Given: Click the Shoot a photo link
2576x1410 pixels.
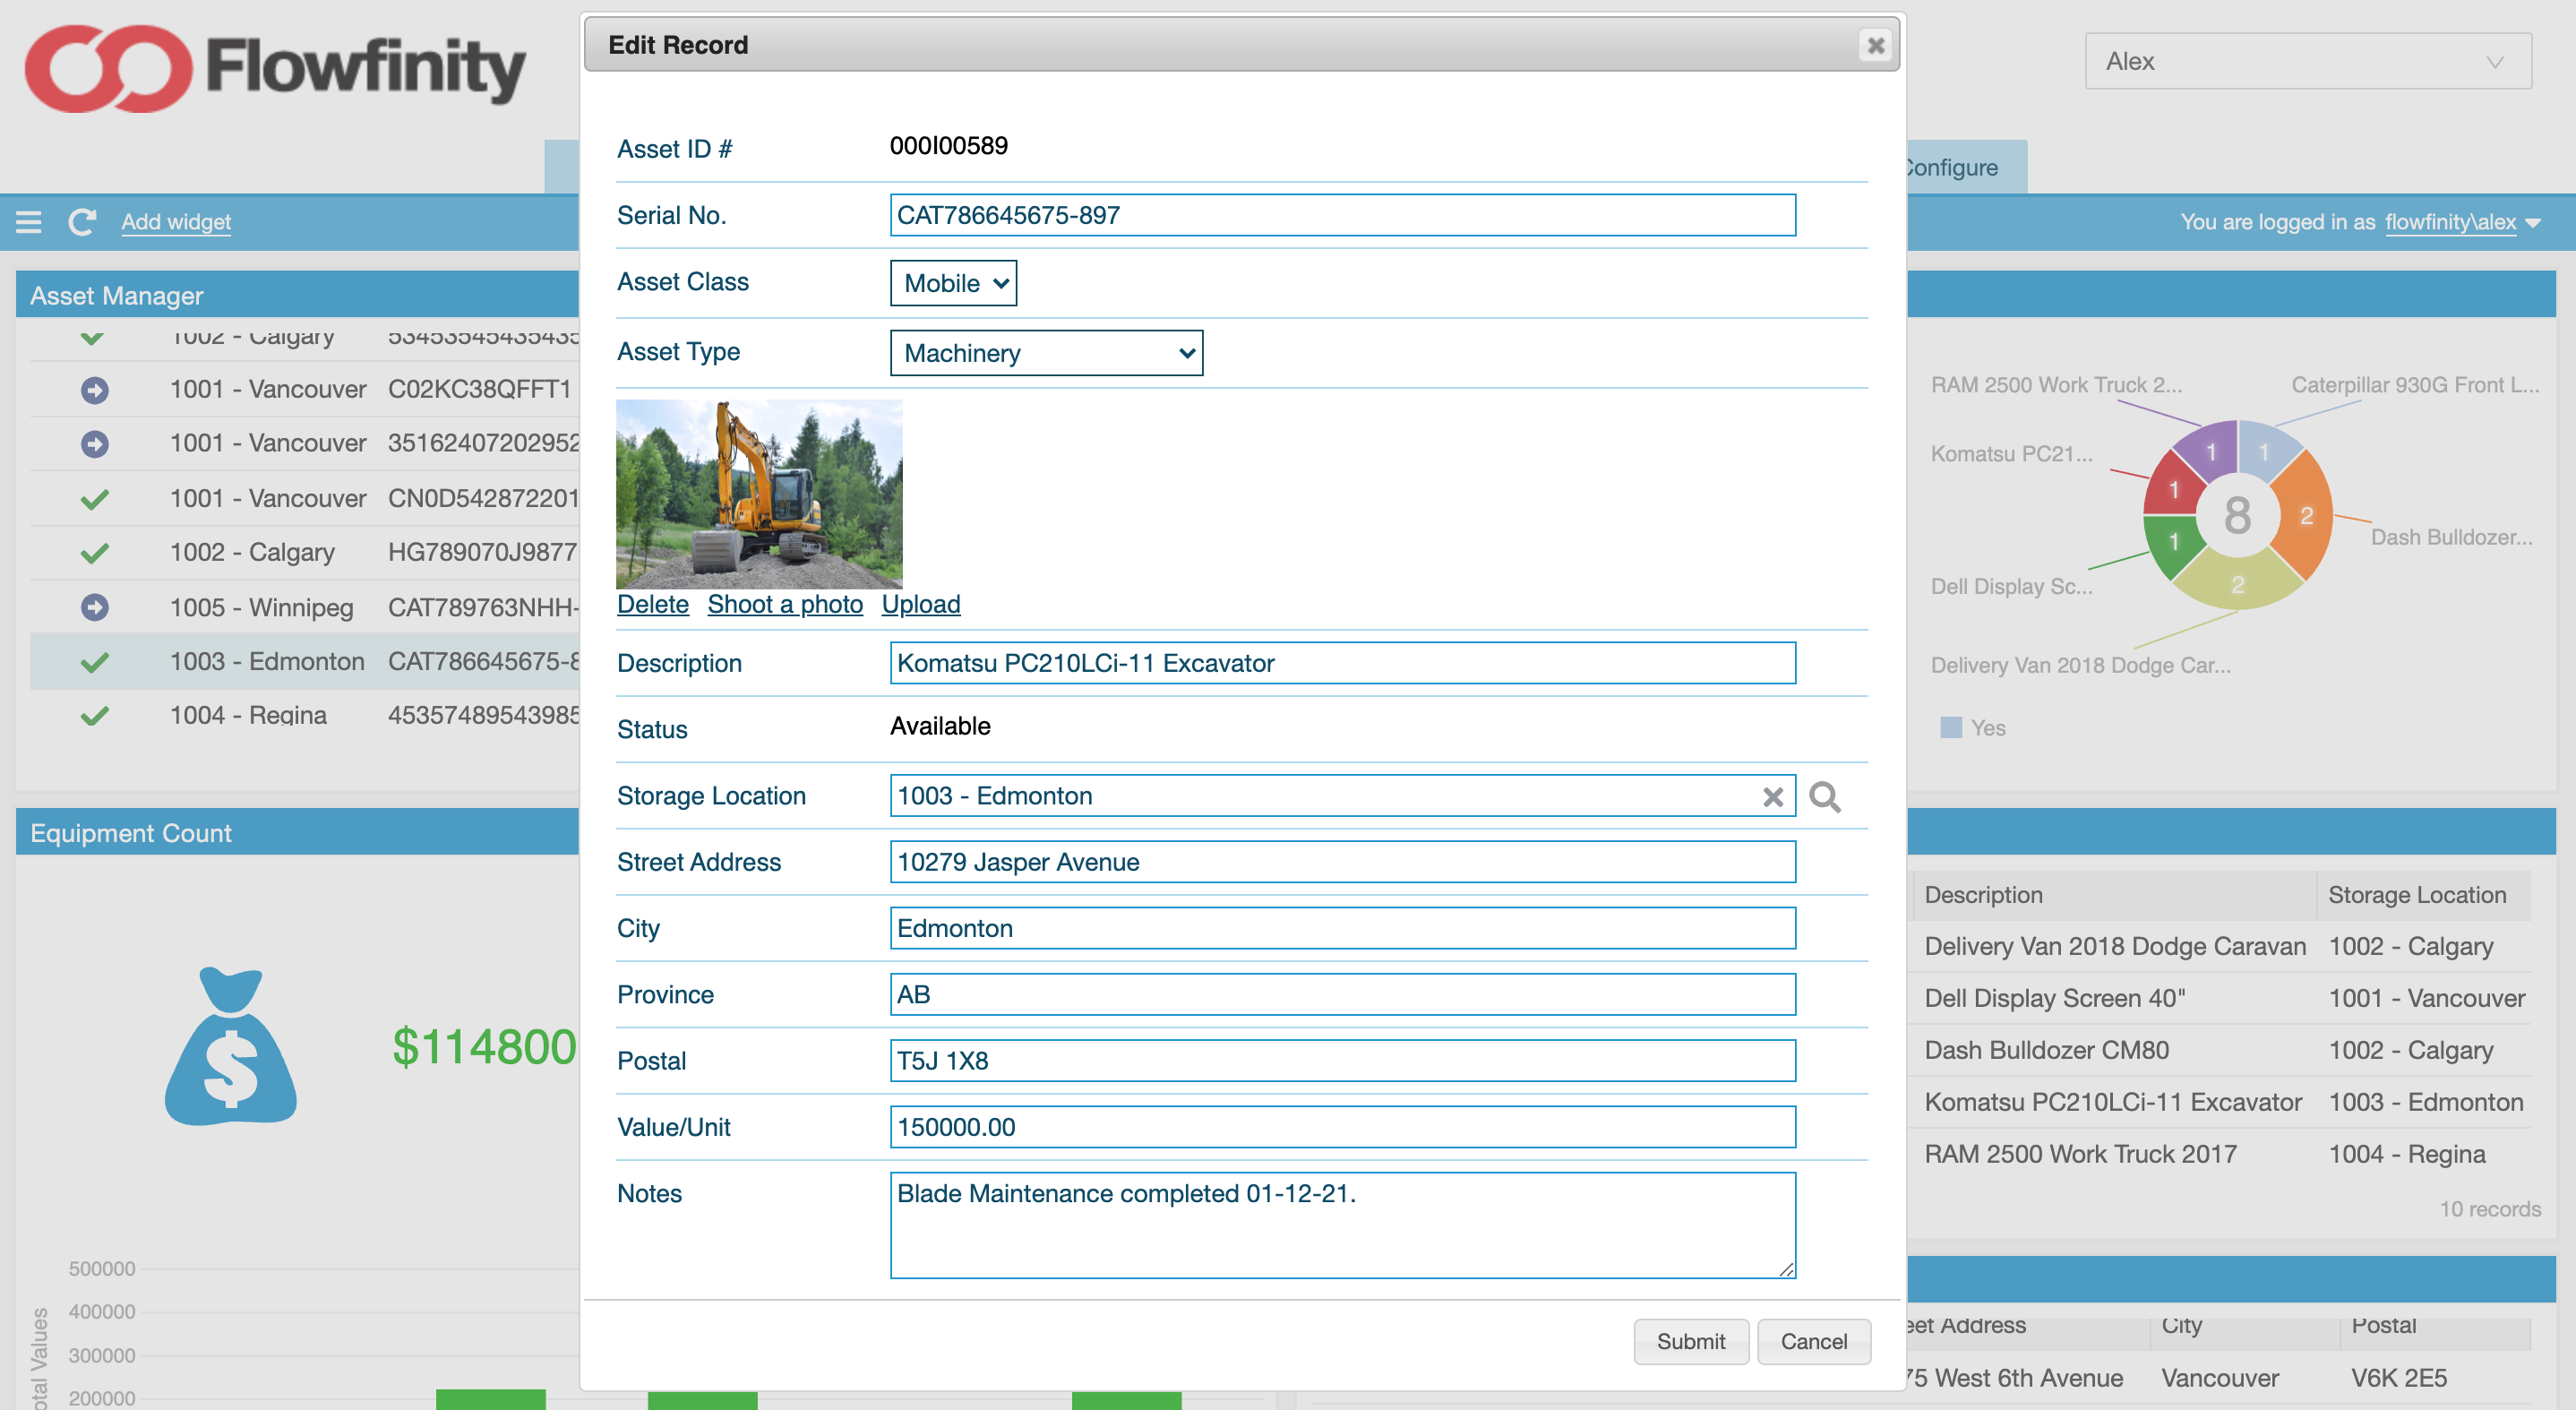Looking at the screenshot, I should click(x=785, y=604).
